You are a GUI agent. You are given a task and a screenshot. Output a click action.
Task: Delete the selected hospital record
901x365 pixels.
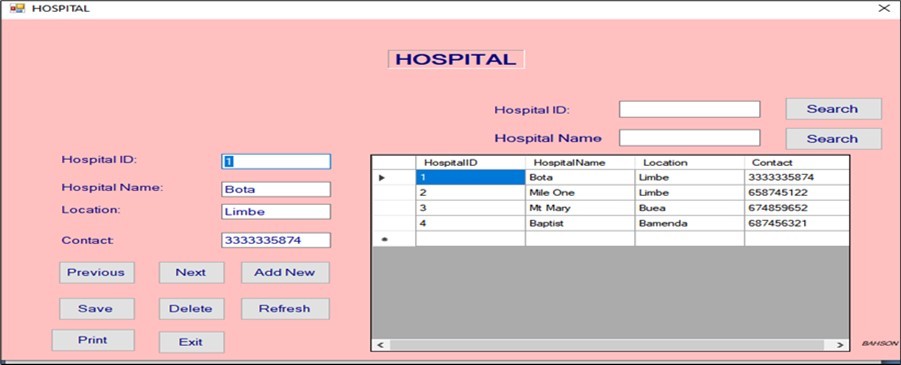coord(191,309)
